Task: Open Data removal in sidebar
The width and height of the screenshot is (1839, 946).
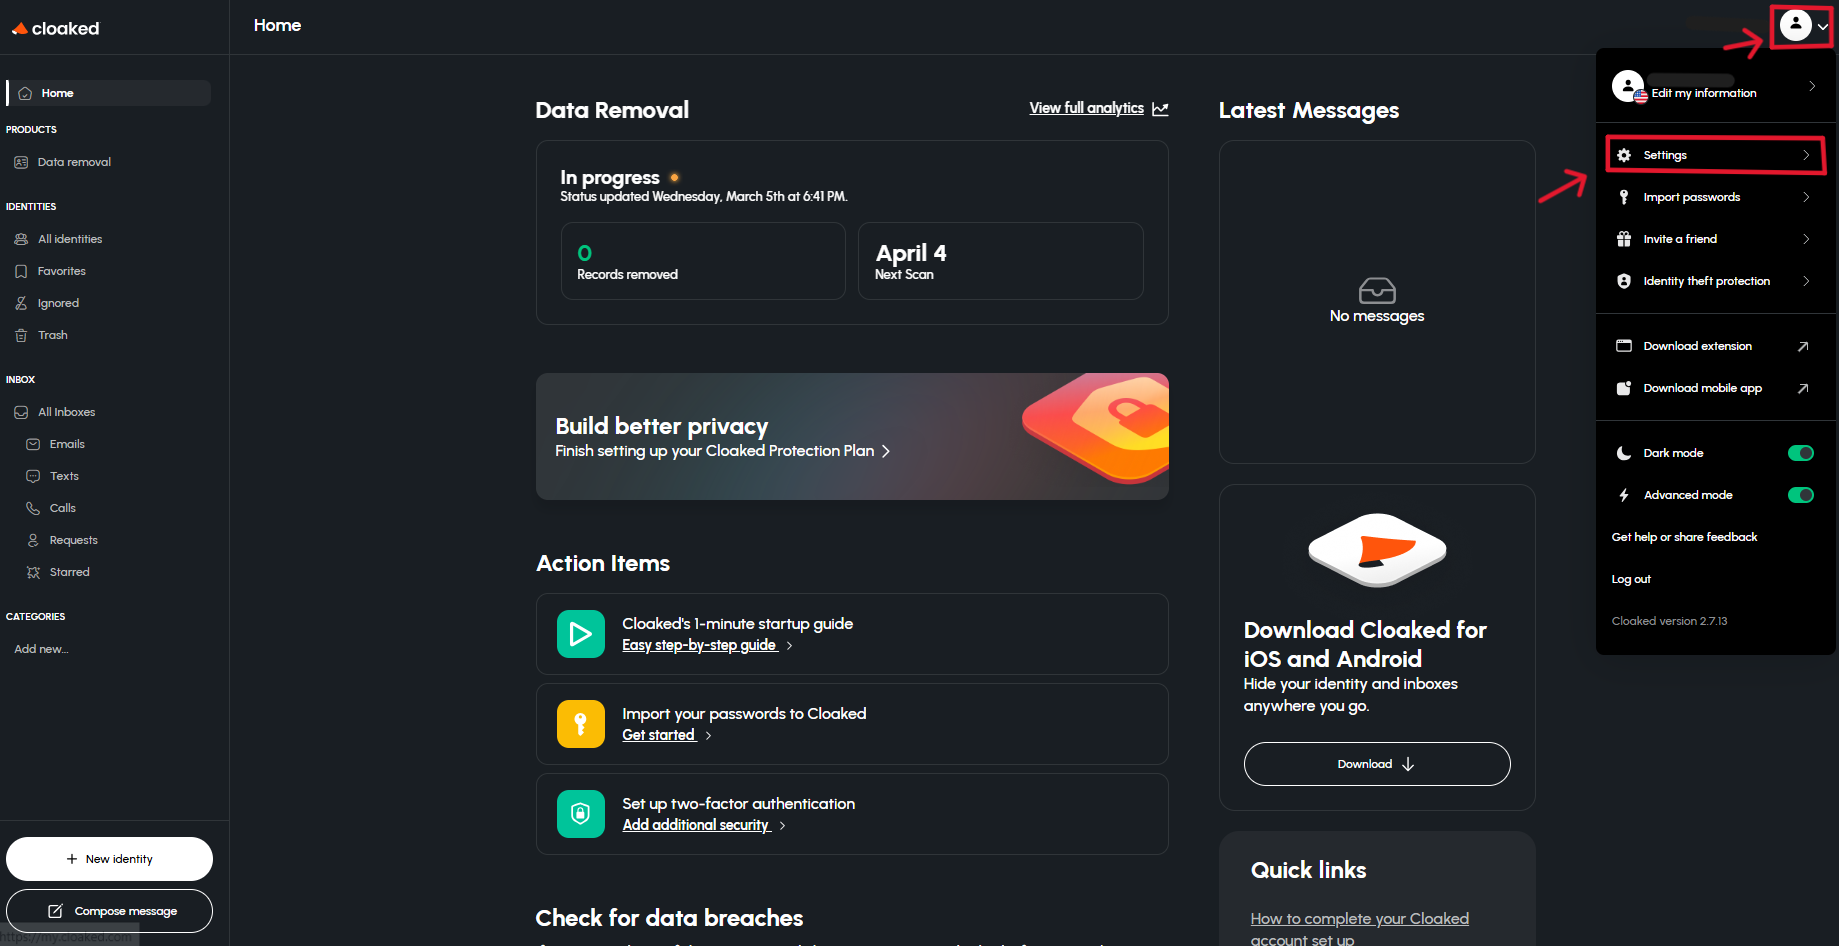Action: tap(74, 162)
